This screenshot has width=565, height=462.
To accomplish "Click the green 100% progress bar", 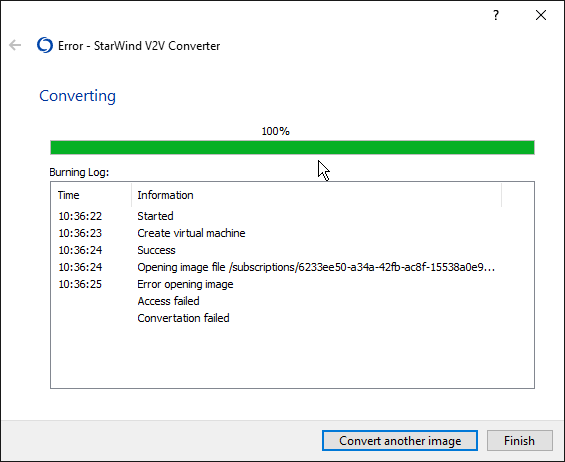I will click(x=292, y=148).
